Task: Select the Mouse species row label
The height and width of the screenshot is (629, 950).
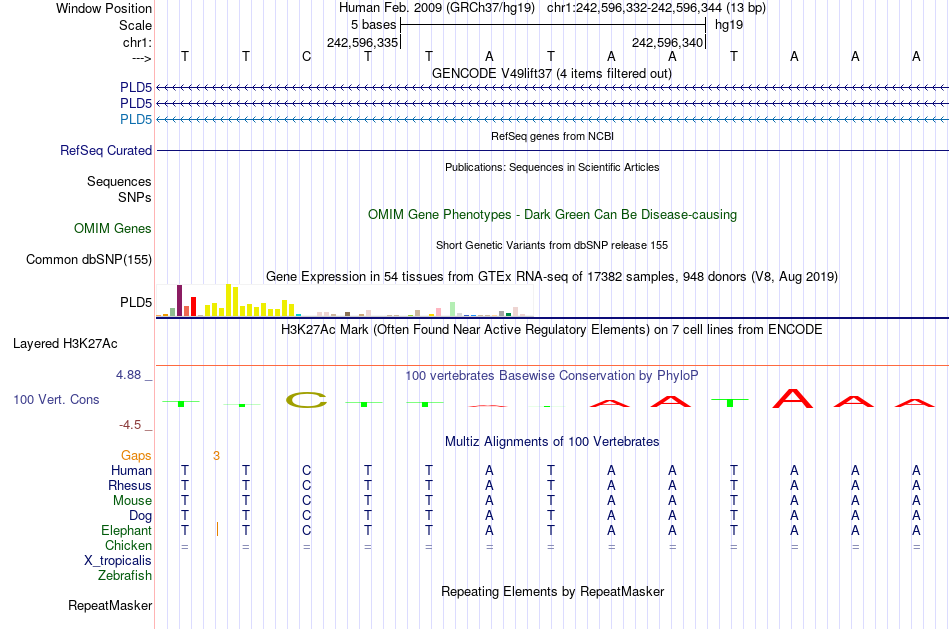Action: 132,501
